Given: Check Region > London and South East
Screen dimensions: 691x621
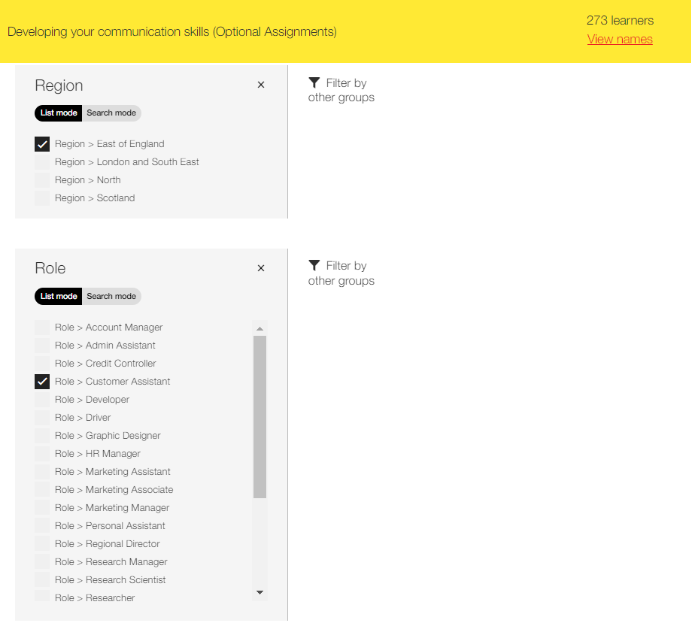Looking at the screenshot, I should point(42,162).
